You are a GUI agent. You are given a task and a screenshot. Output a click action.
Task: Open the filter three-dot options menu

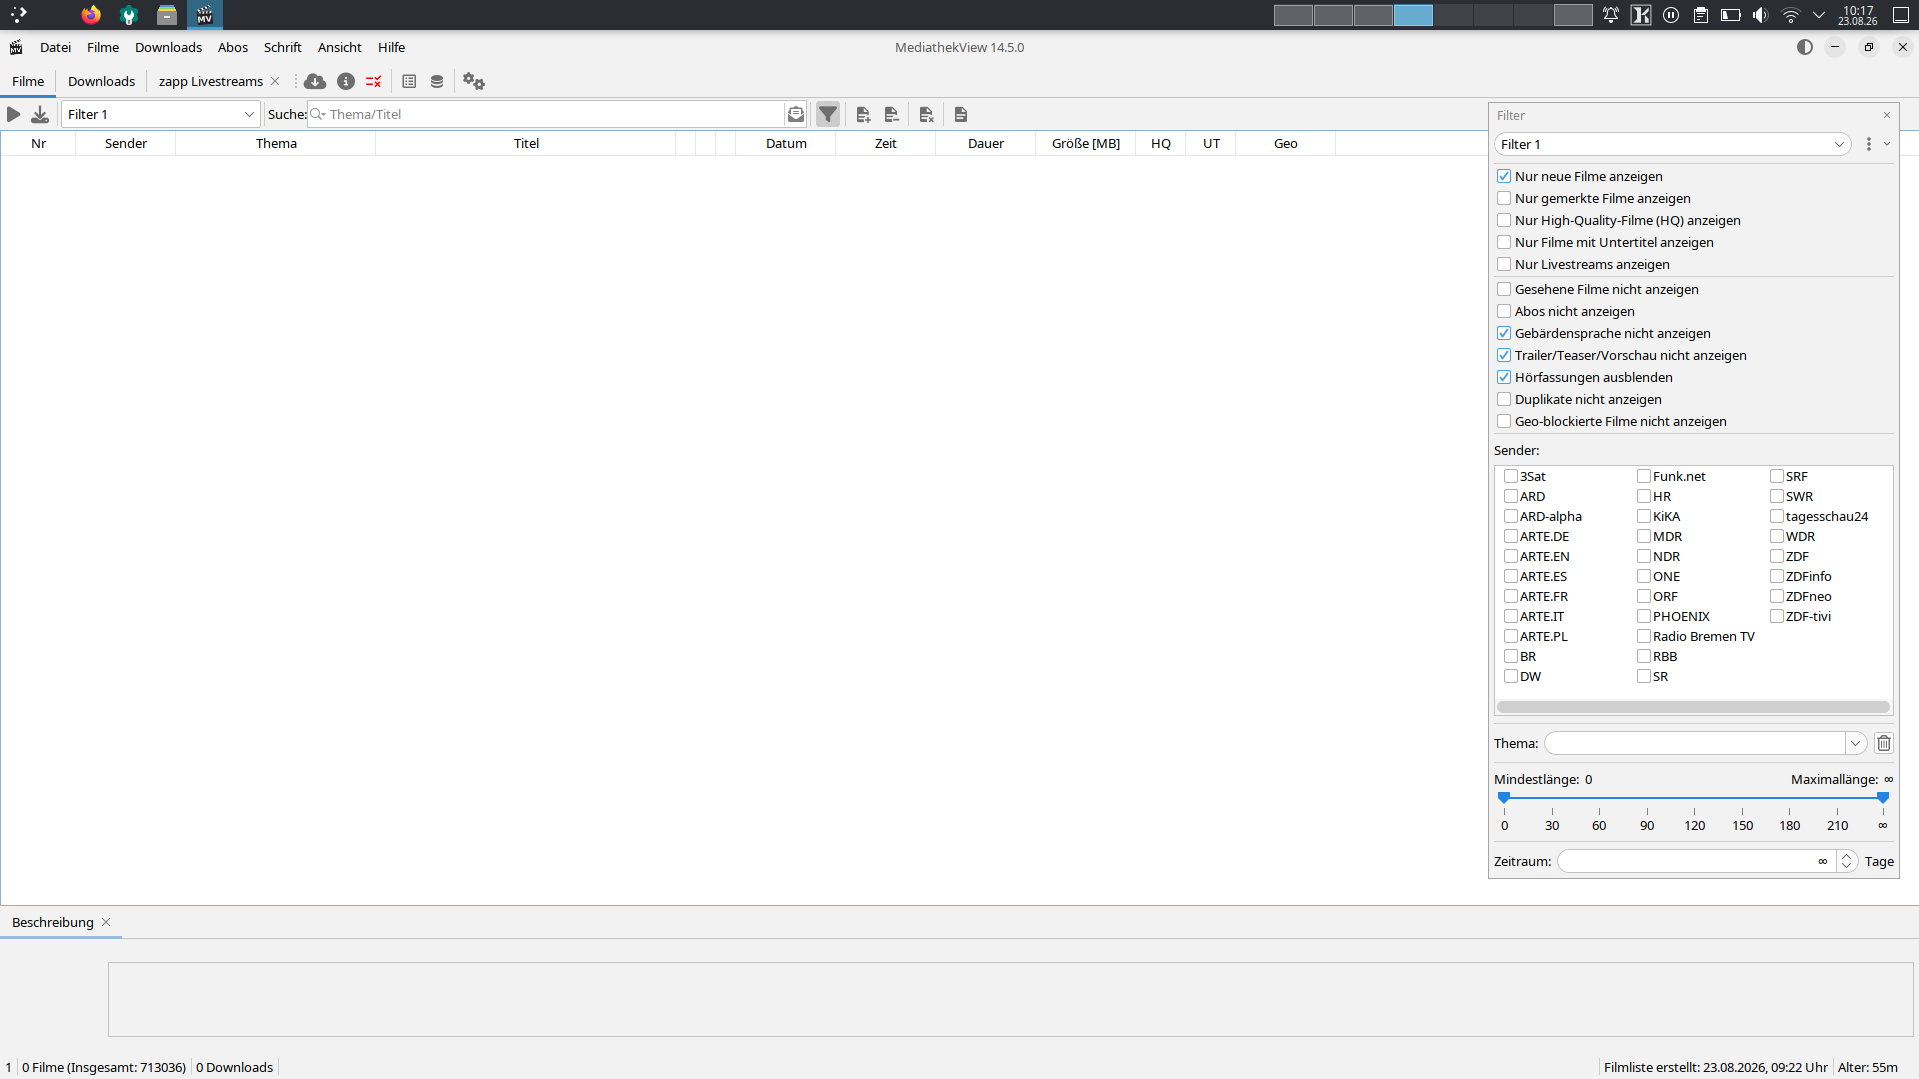coord(1869,144)
